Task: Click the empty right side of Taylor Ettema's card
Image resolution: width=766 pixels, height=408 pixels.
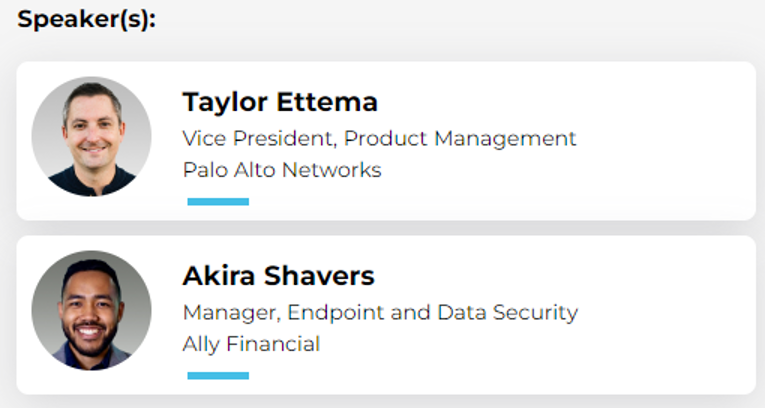Action: (x=664, y=141)
